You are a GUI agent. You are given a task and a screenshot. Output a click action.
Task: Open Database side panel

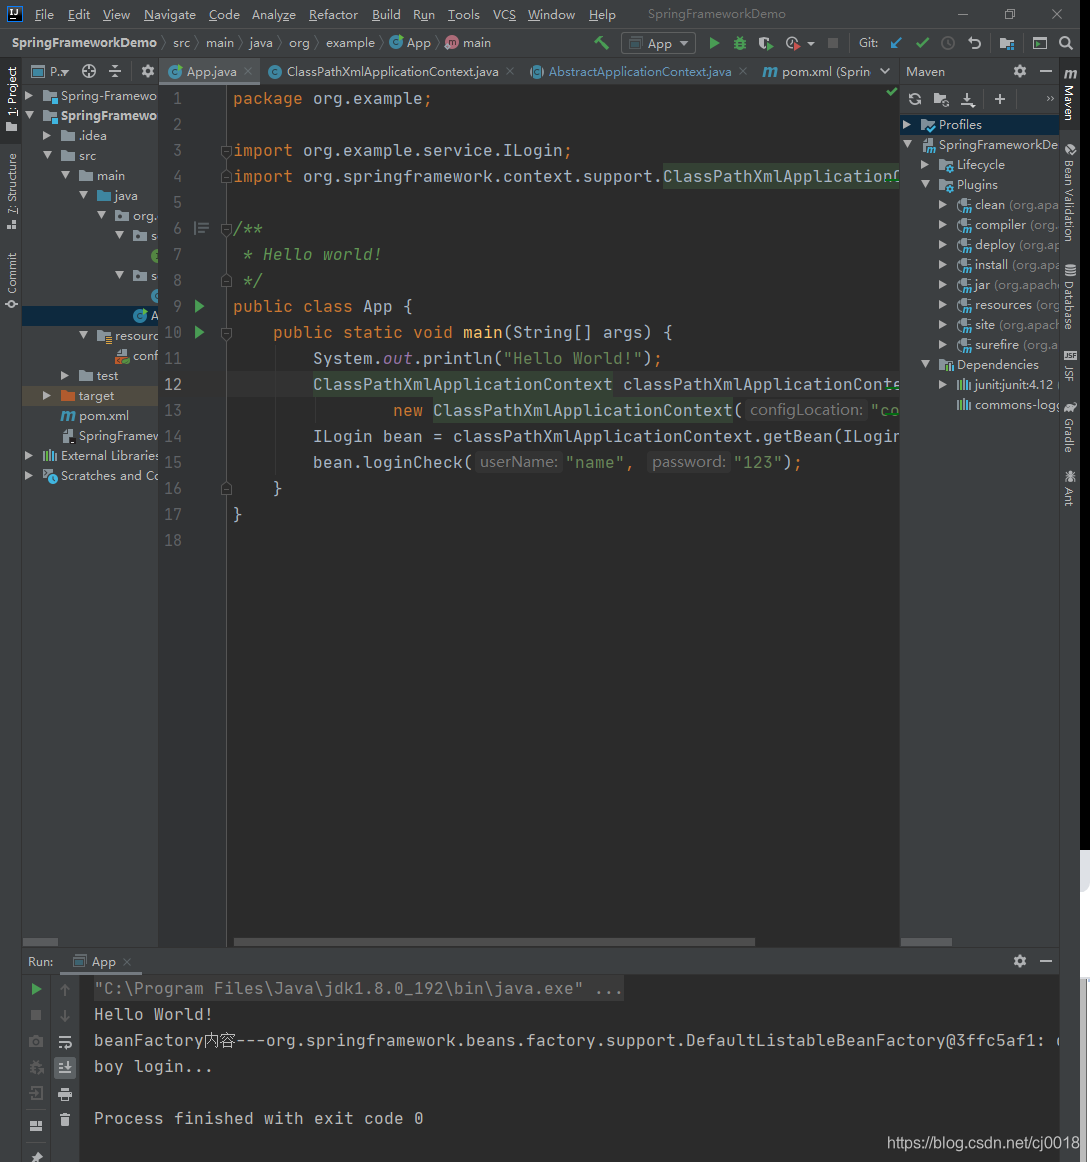click(1069, 296)
